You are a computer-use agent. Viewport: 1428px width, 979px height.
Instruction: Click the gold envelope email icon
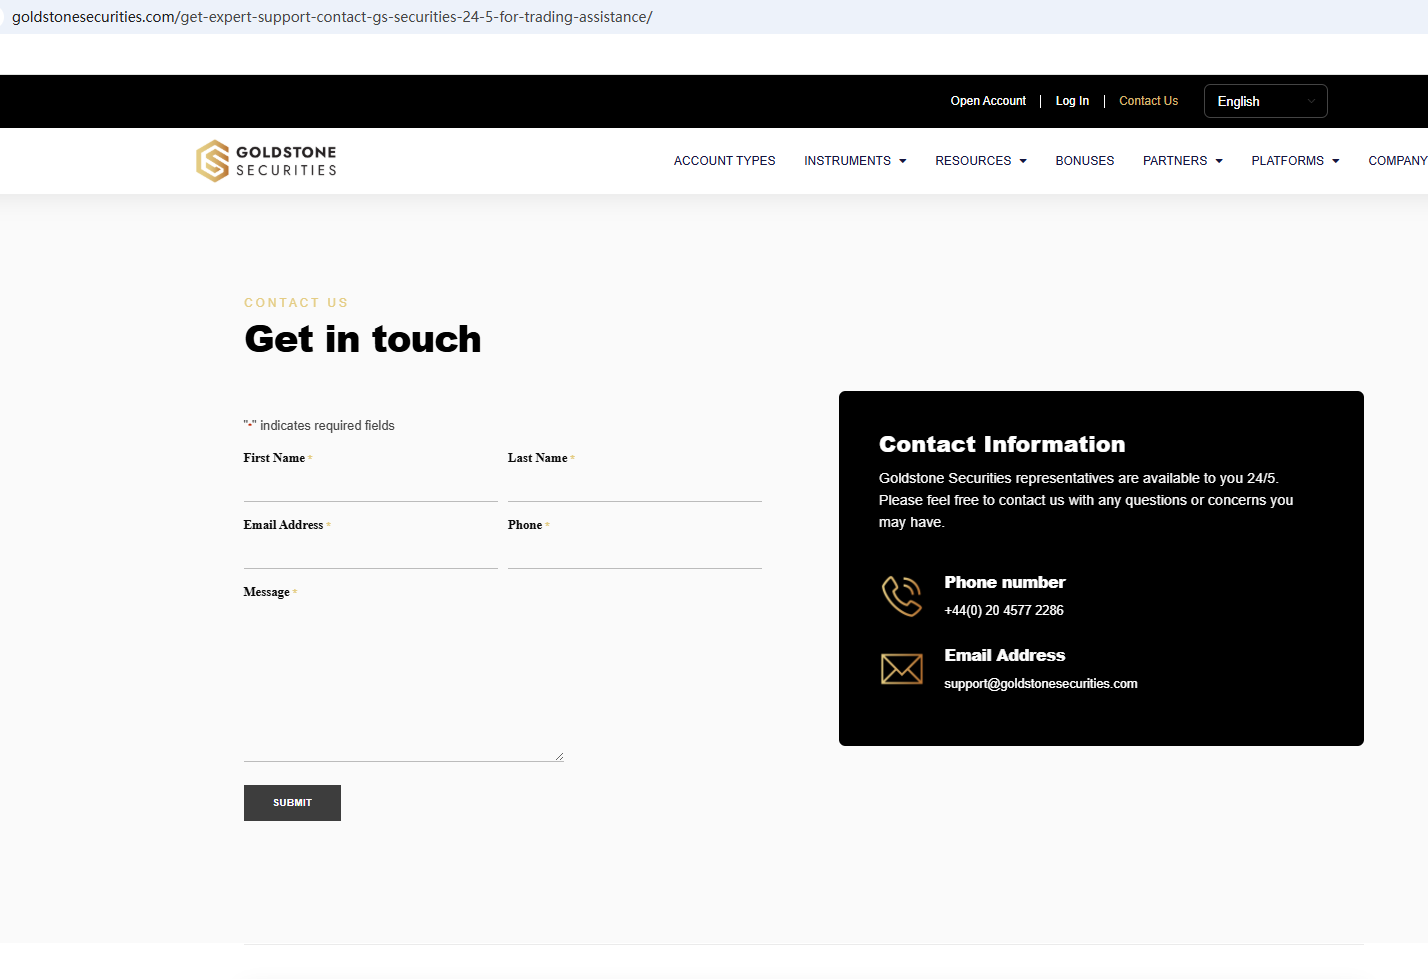[901, 669]
